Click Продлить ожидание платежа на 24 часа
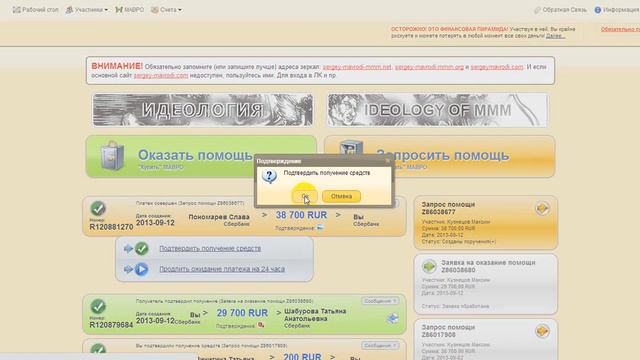The image size is (640, 360). tap(222, 269)
